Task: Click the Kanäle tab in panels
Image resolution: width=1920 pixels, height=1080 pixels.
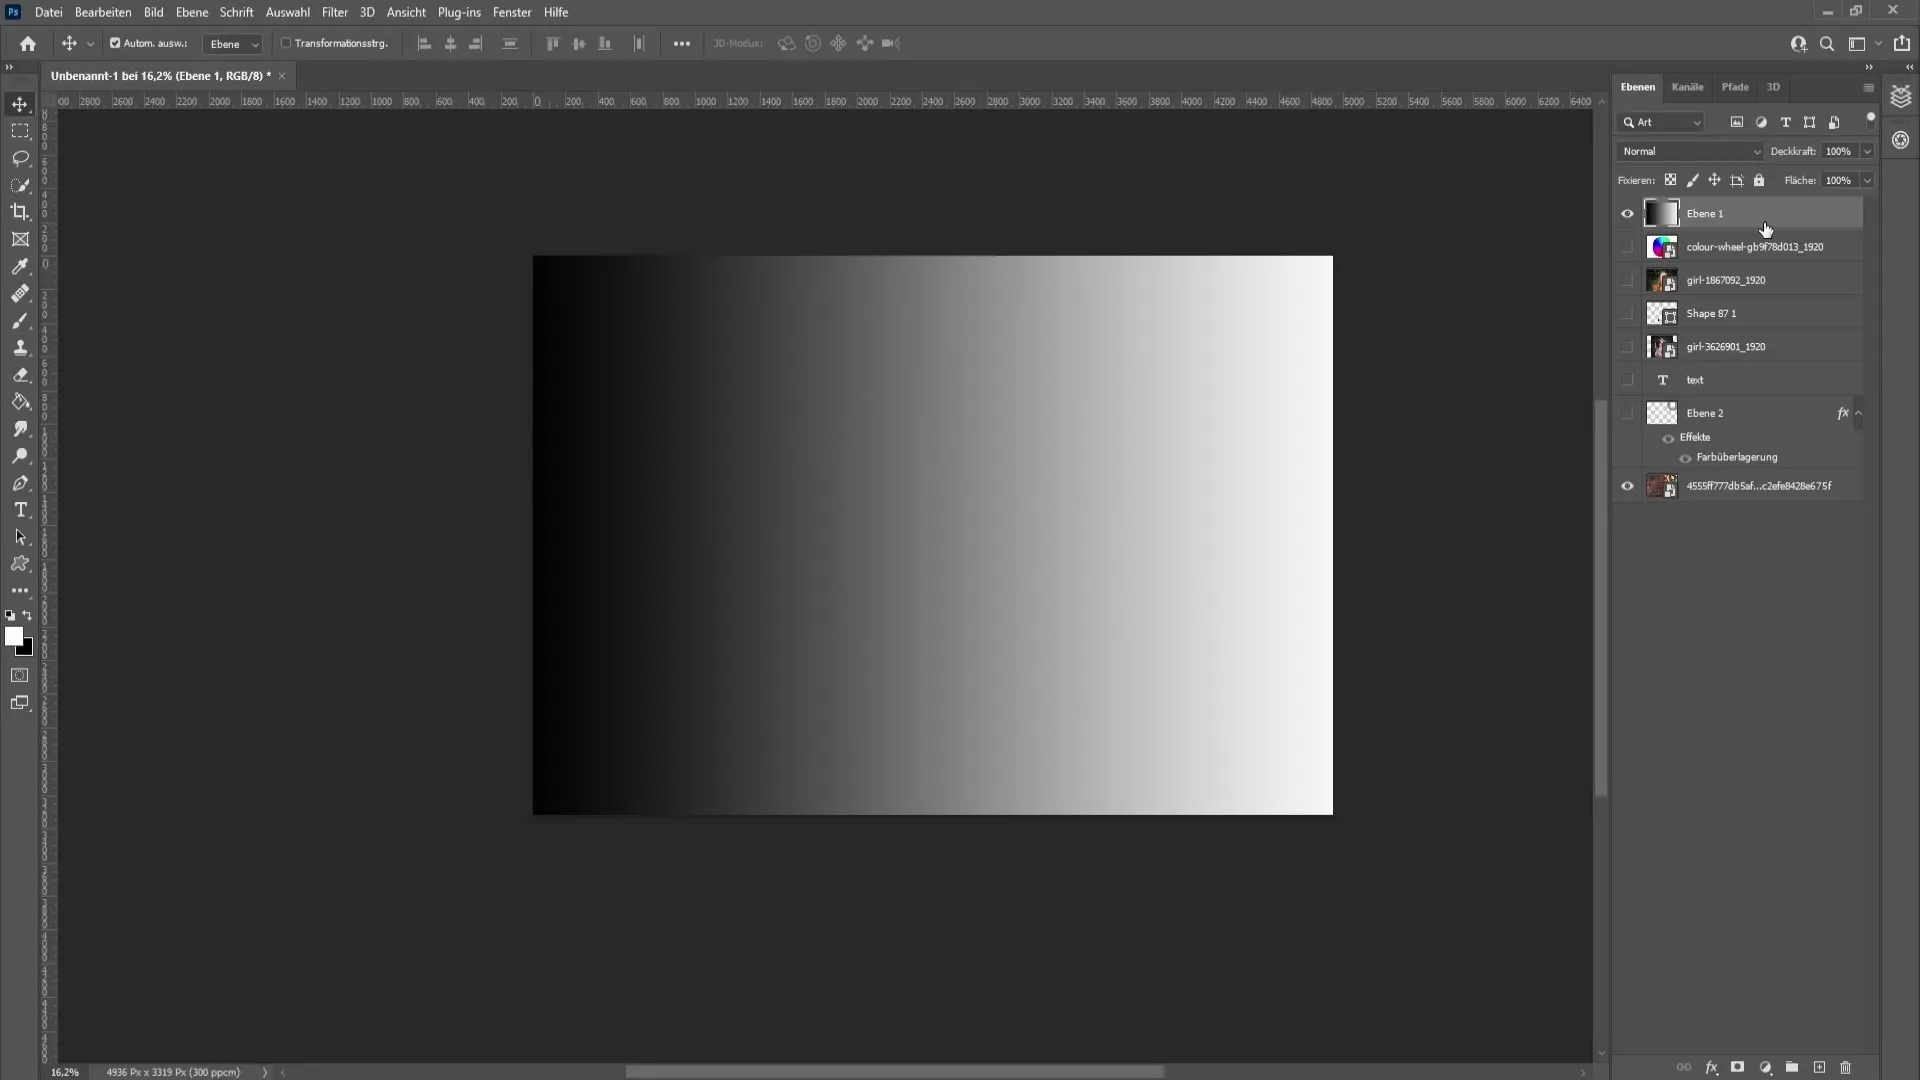Action: pos(1689,87)
